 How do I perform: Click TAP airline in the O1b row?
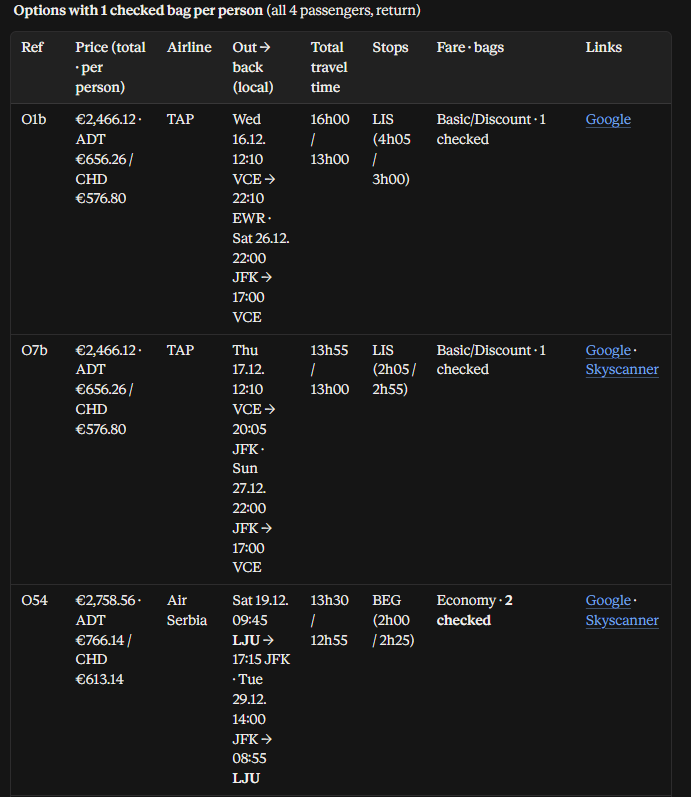point(180,119)
